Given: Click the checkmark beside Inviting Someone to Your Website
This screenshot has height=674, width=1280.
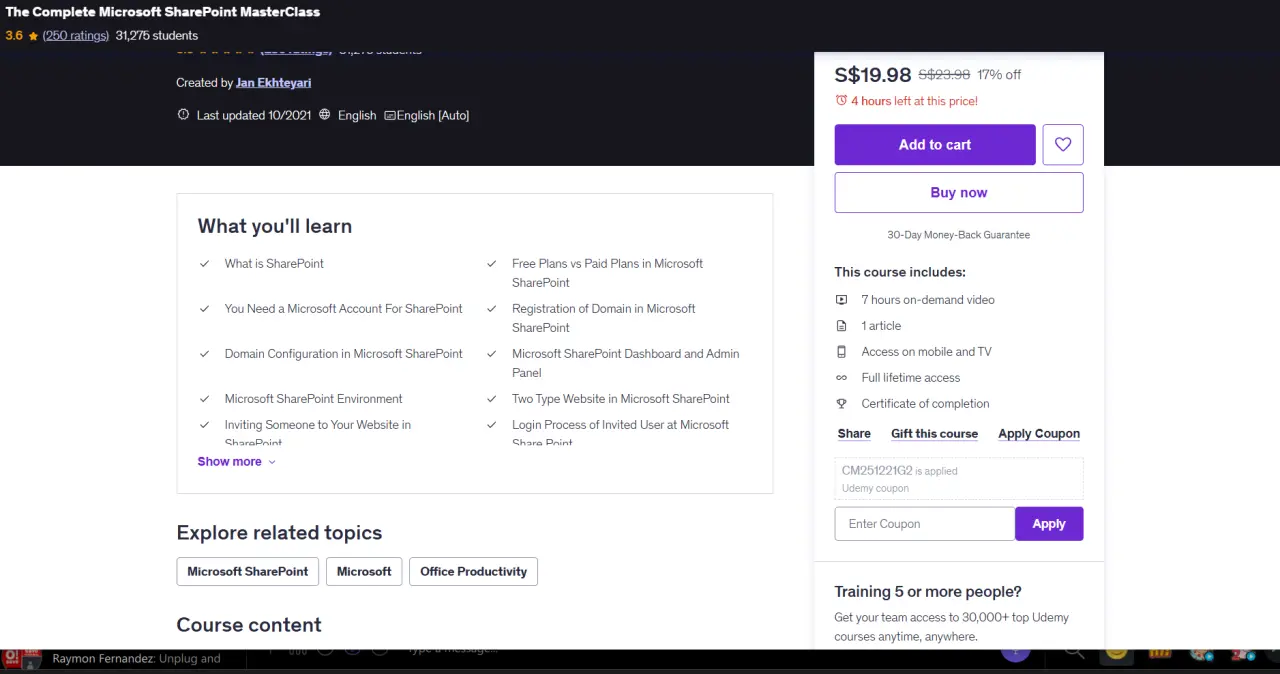Looking at the screenshot, I should 204,425.
